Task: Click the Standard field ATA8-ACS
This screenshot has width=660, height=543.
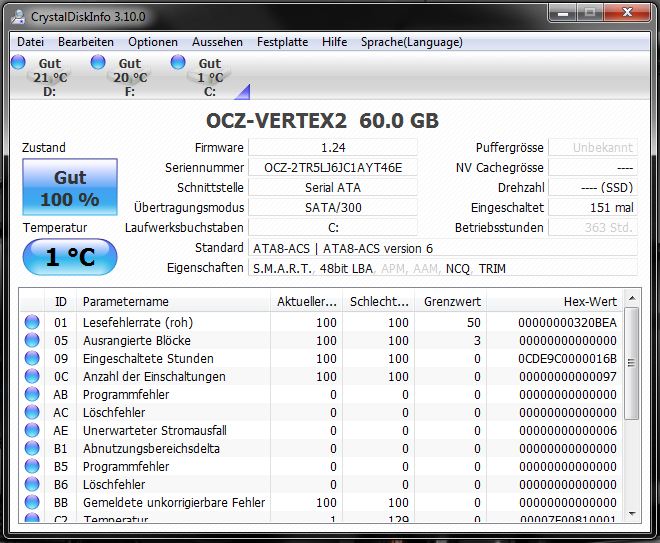Action: tap(443, 248)
